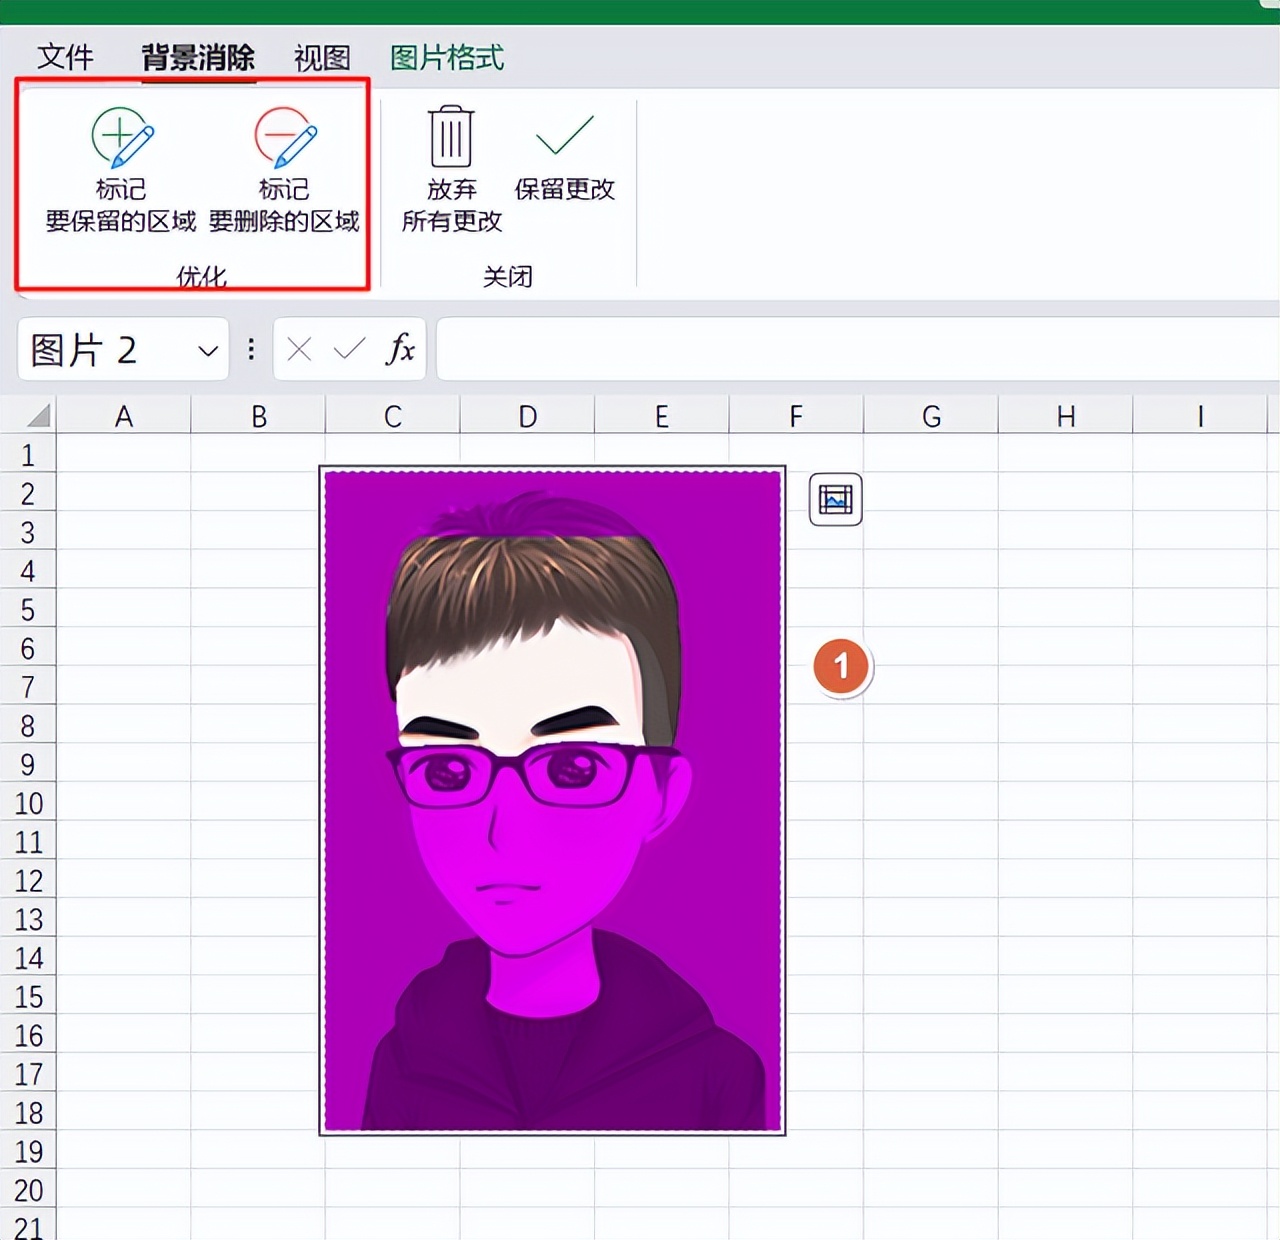
Task: Open the 图片格式 ribbon tab
Action: 447,57
